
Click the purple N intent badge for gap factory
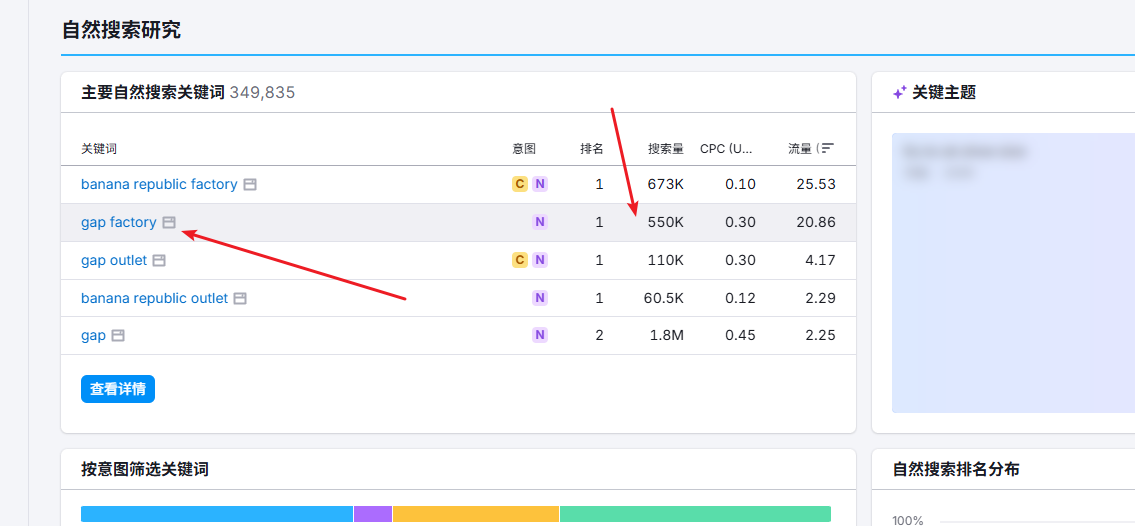click(540, 222)
